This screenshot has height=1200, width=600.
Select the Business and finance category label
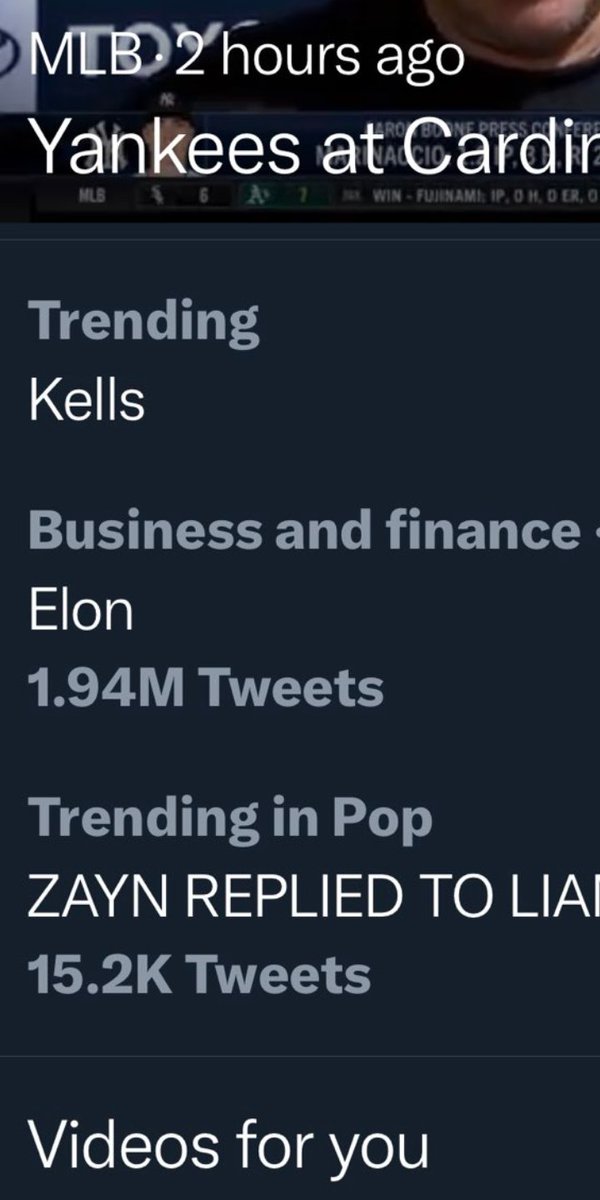coord(303,530)
